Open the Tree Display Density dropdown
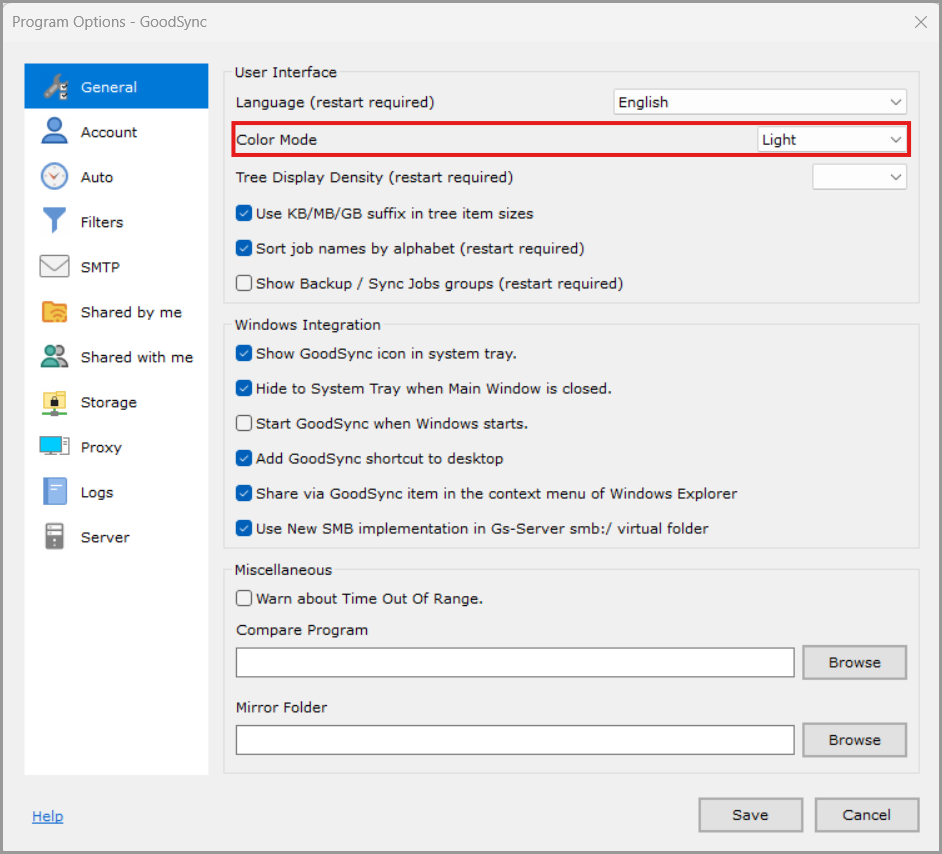The height and width of the screenshot is (854, 942). [x=859, y=177]
